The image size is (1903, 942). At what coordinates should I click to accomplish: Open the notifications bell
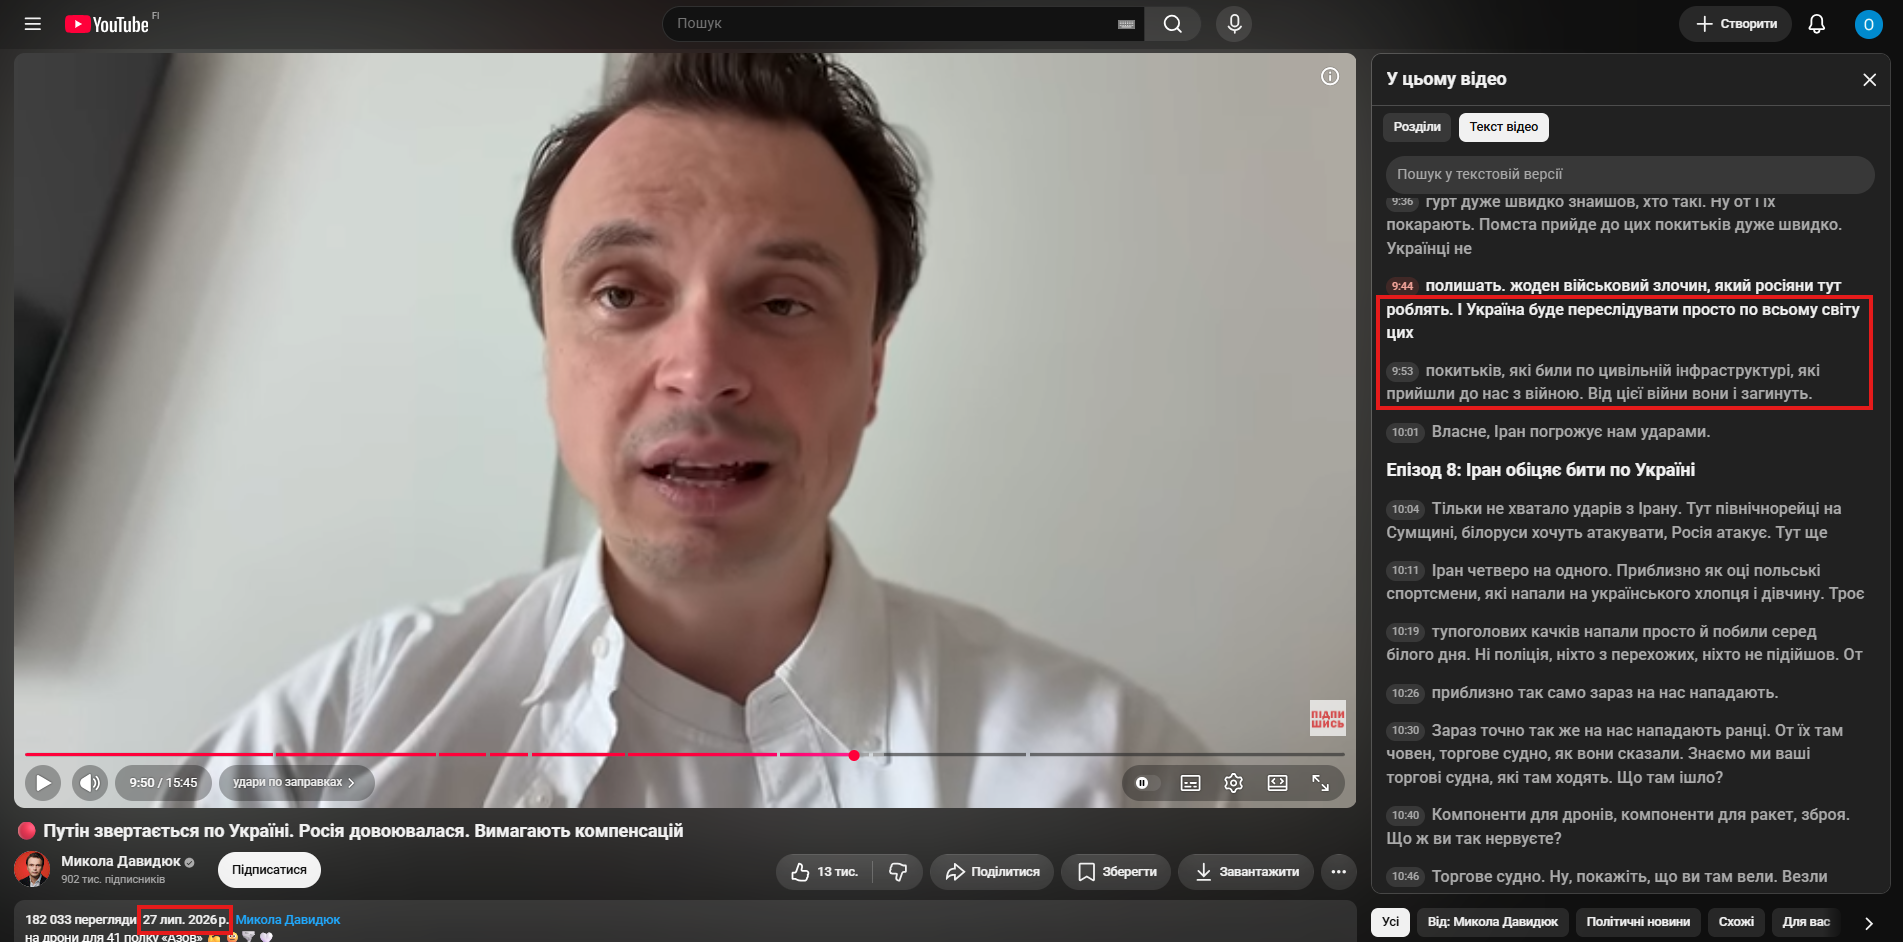point(1817,24)
